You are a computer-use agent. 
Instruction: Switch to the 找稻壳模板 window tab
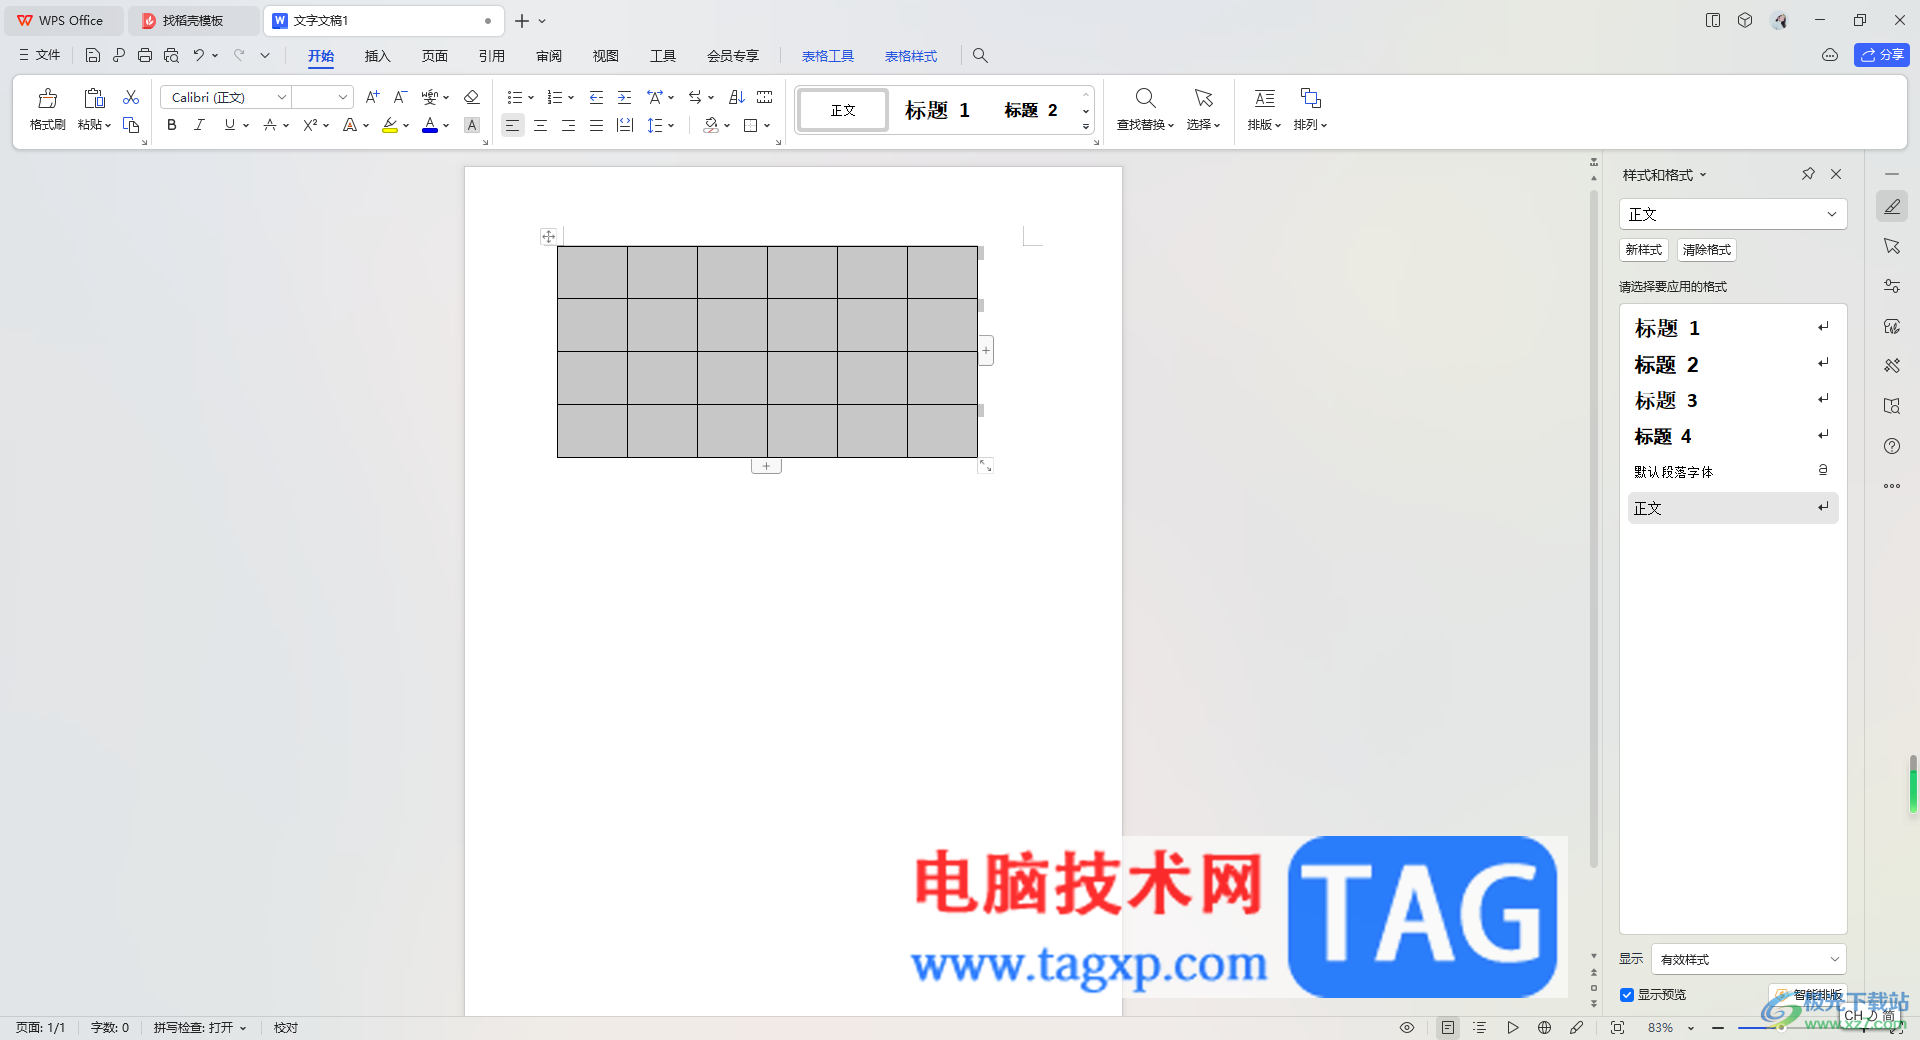click(193, 20)
